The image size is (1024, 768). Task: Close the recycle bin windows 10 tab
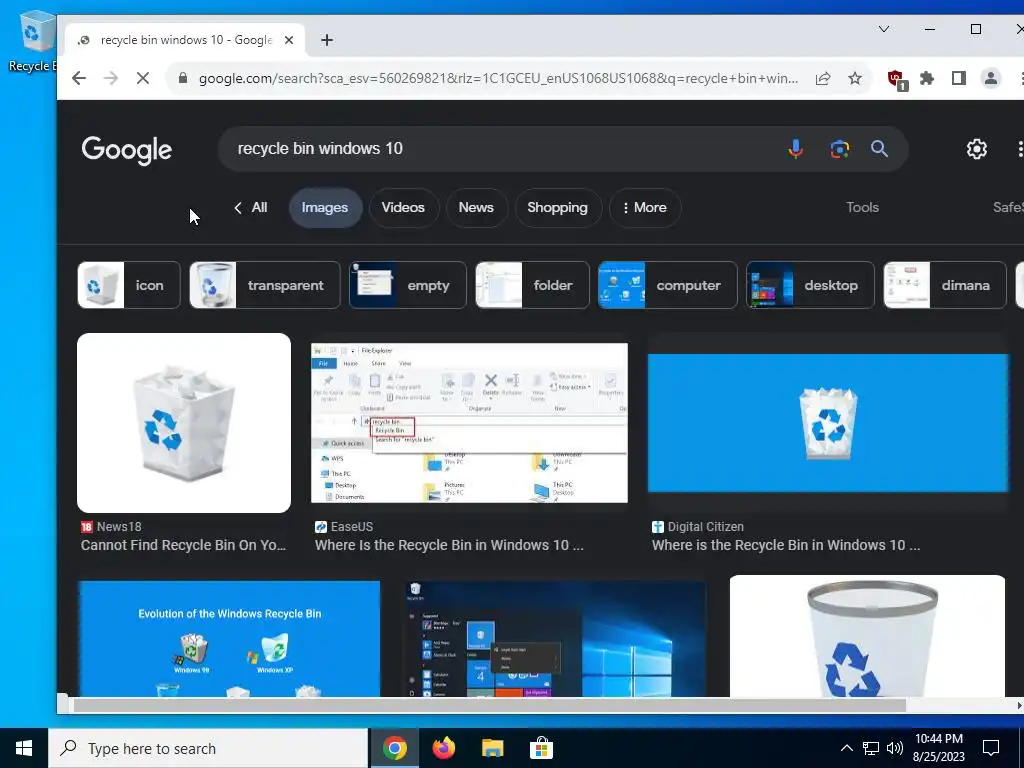point(289,40)
